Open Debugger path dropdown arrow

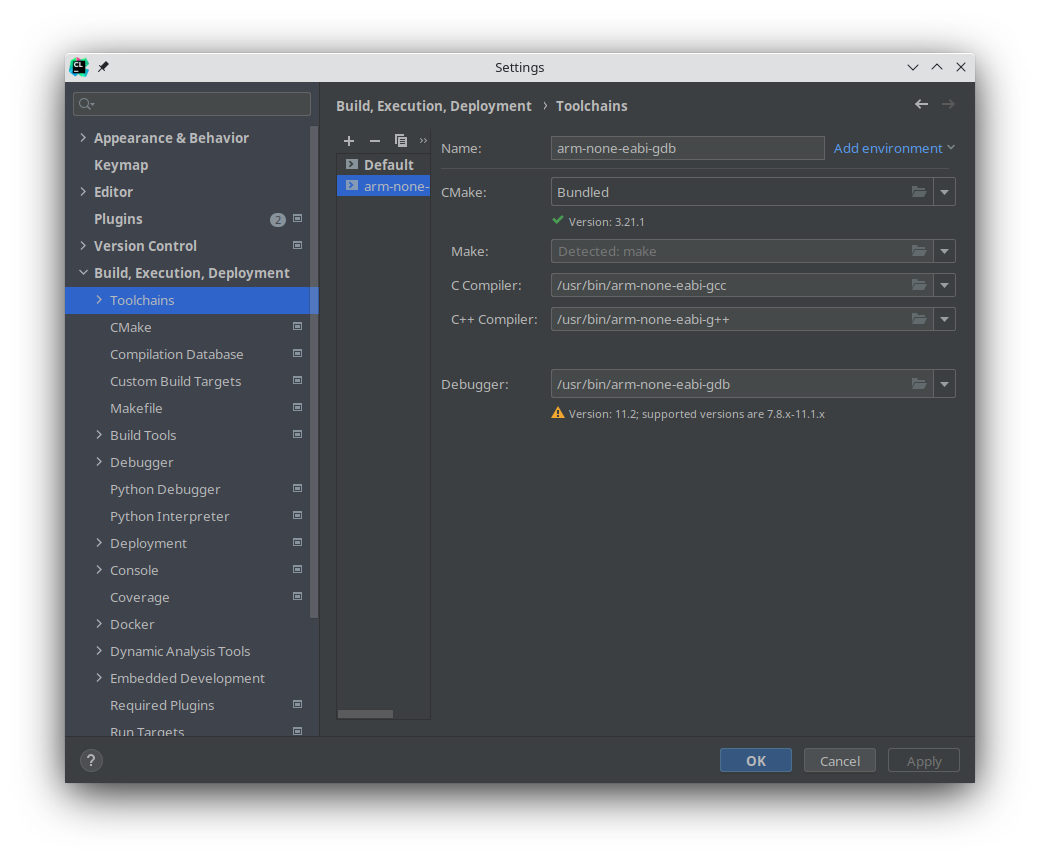[944, 384]
